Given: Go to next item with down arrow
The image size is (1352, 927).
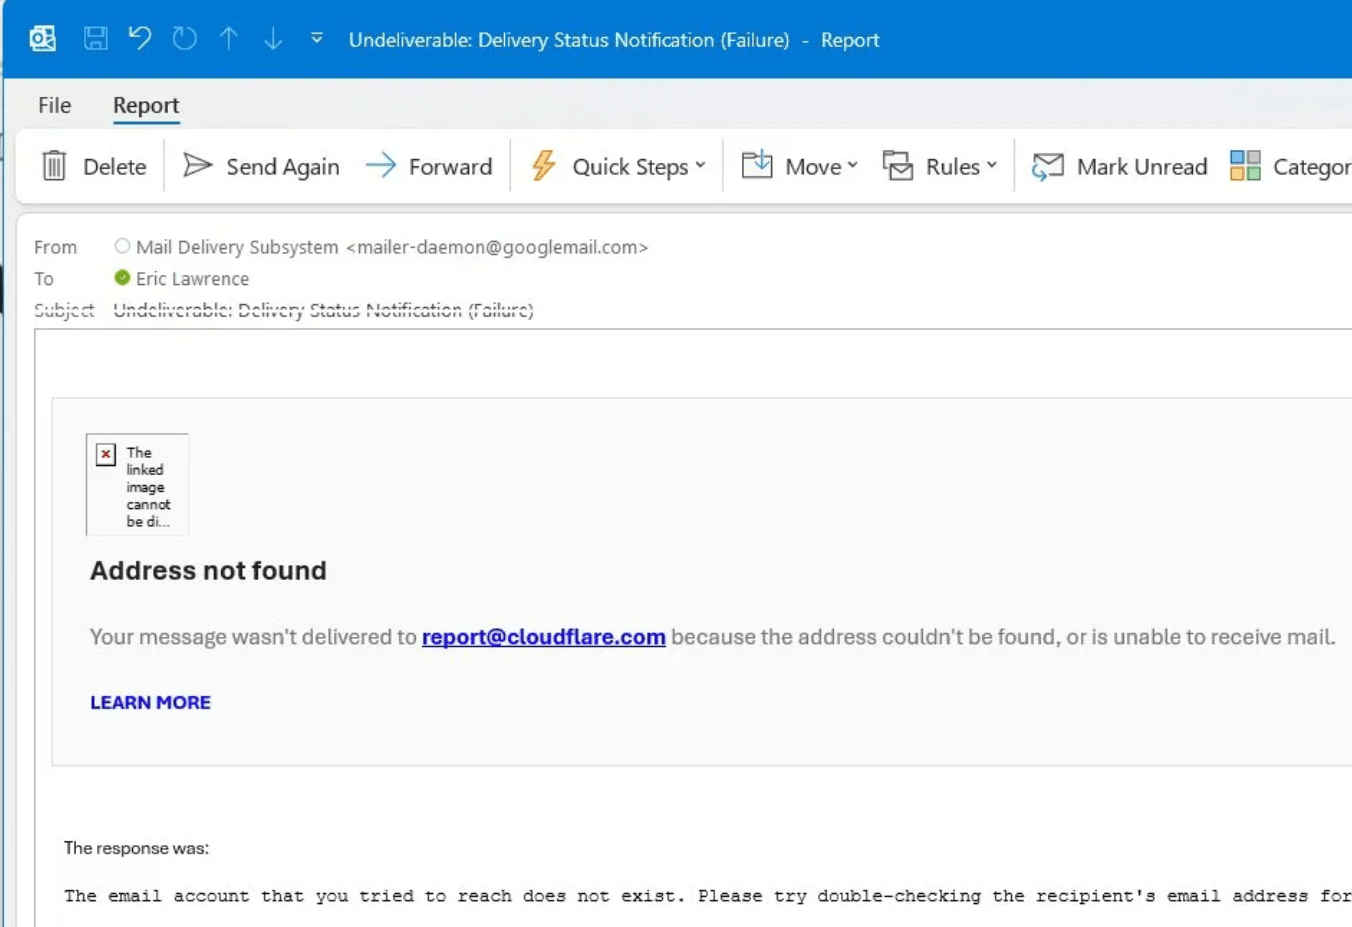Looking at the screenshot, I should click(x=273, y=39).
